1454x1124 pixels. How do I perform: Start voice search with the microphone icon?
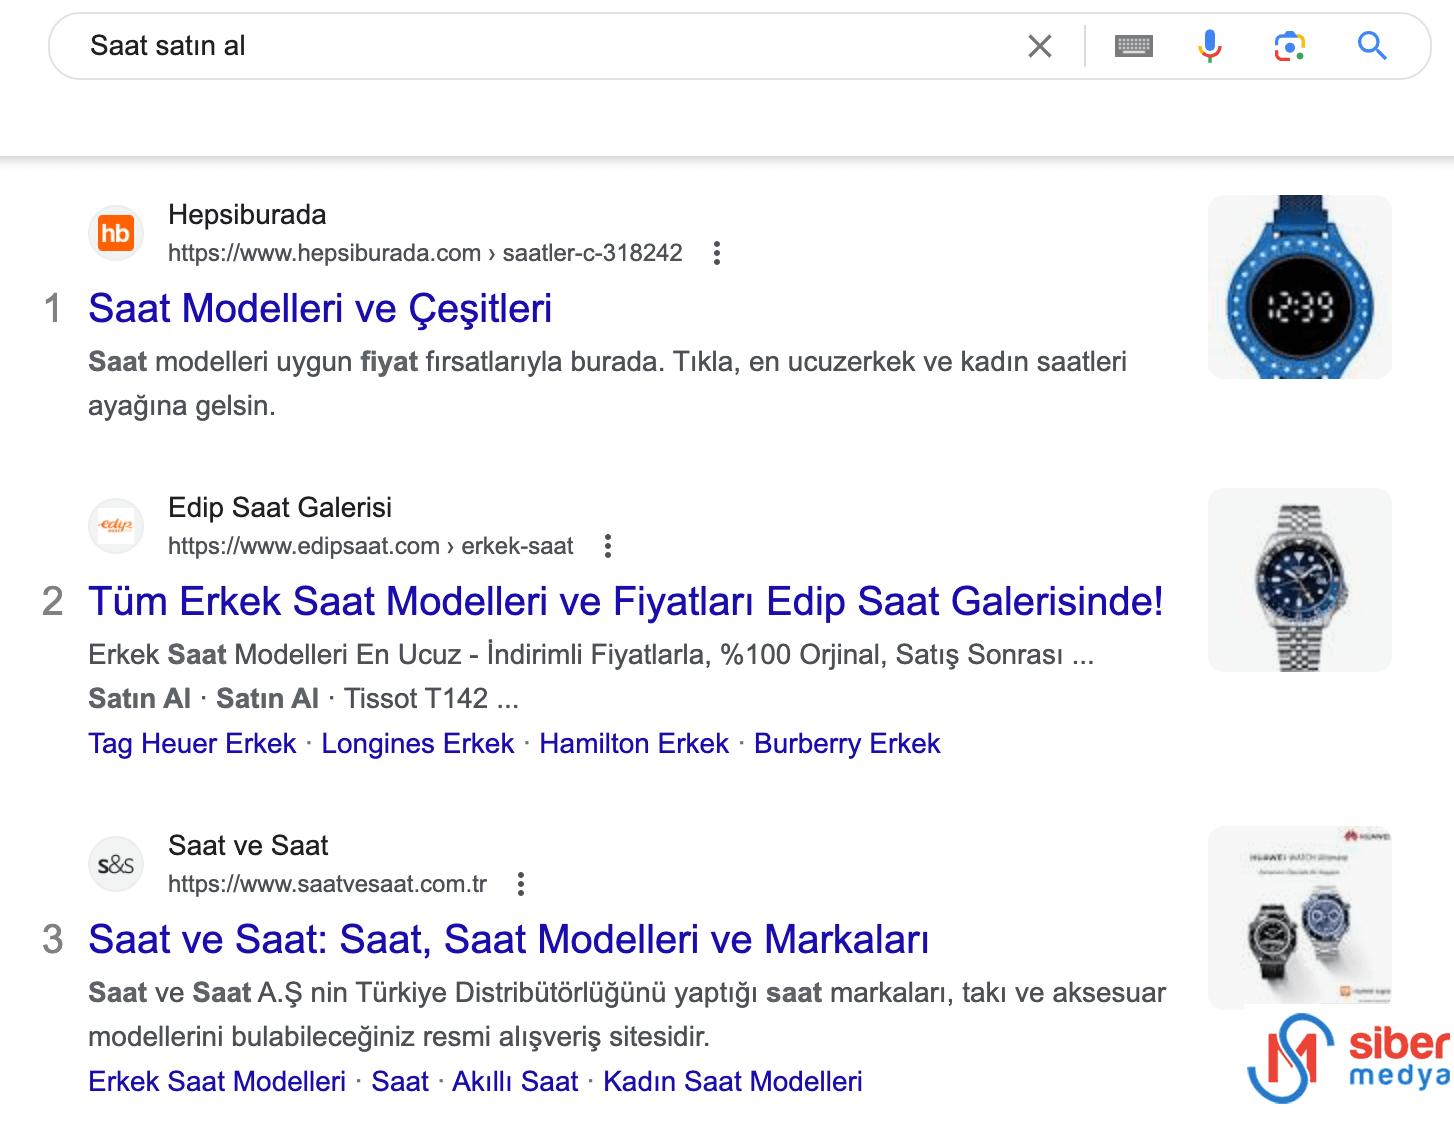click(1210, 46)
